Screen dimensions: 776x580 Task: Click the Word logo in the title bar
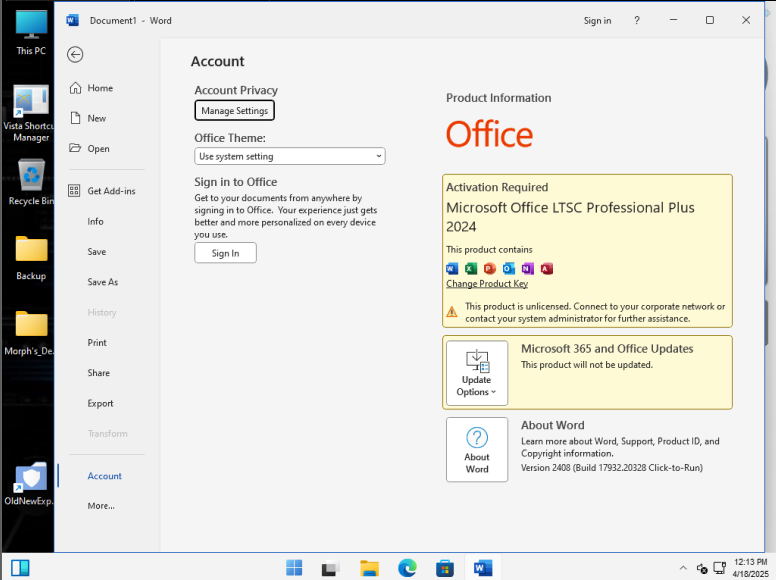72,20
